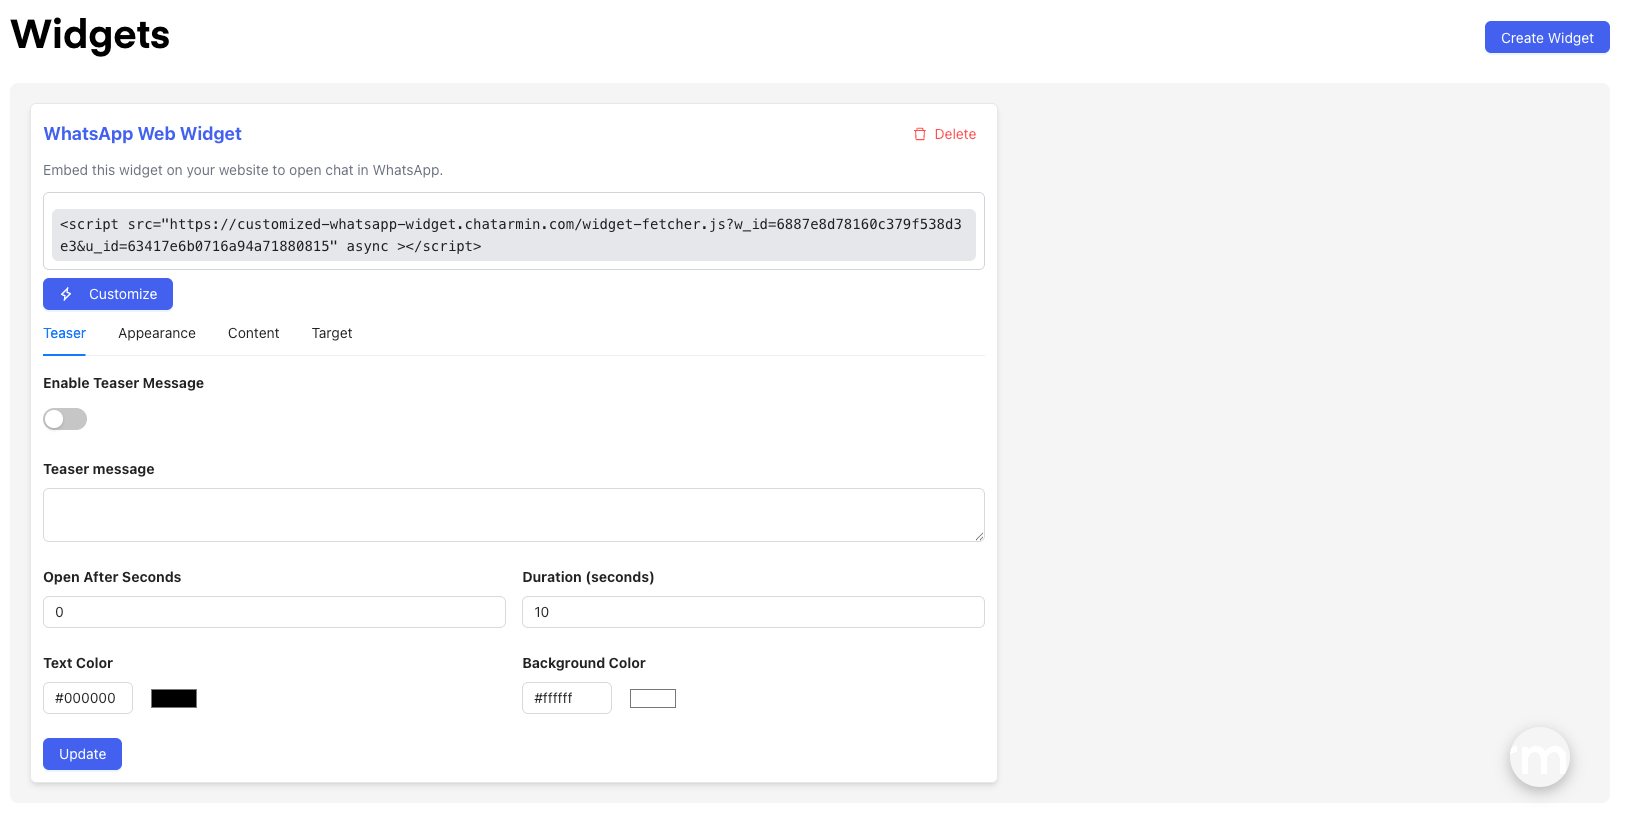Switch to the Teaser tab
Image resolution: width=1627 pixels, height=828 pixels.
point(65,333)
